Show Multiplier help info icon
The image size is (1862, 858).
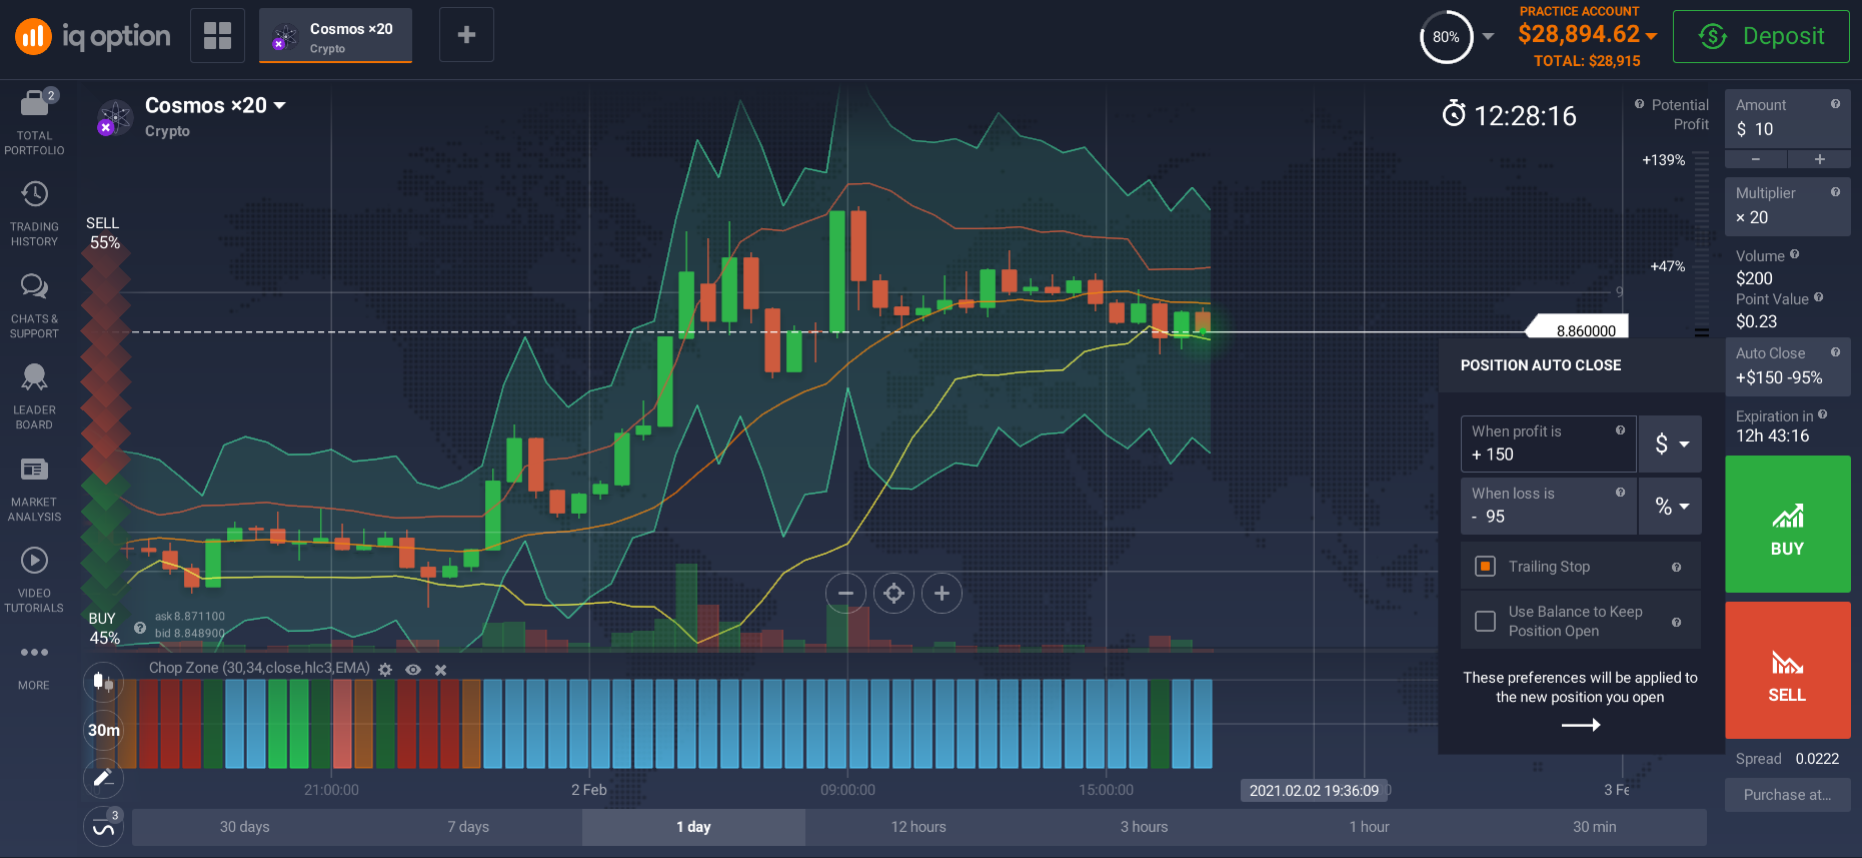1835,192
